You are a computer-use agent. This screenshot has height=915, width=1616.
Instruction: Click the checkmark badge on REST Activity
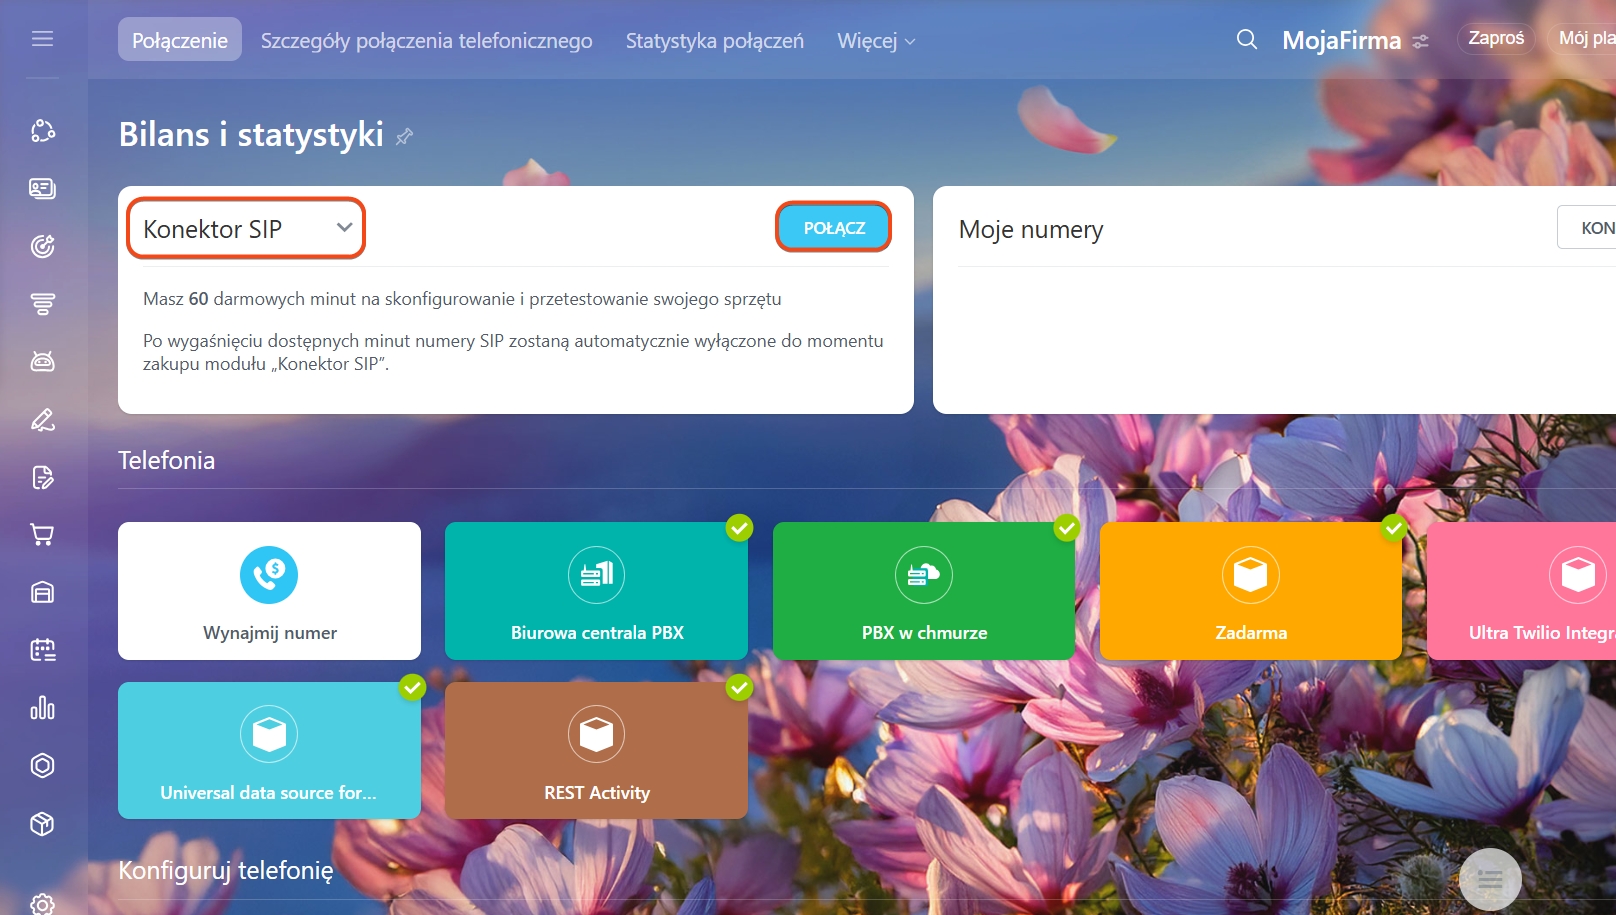point(739,688)
